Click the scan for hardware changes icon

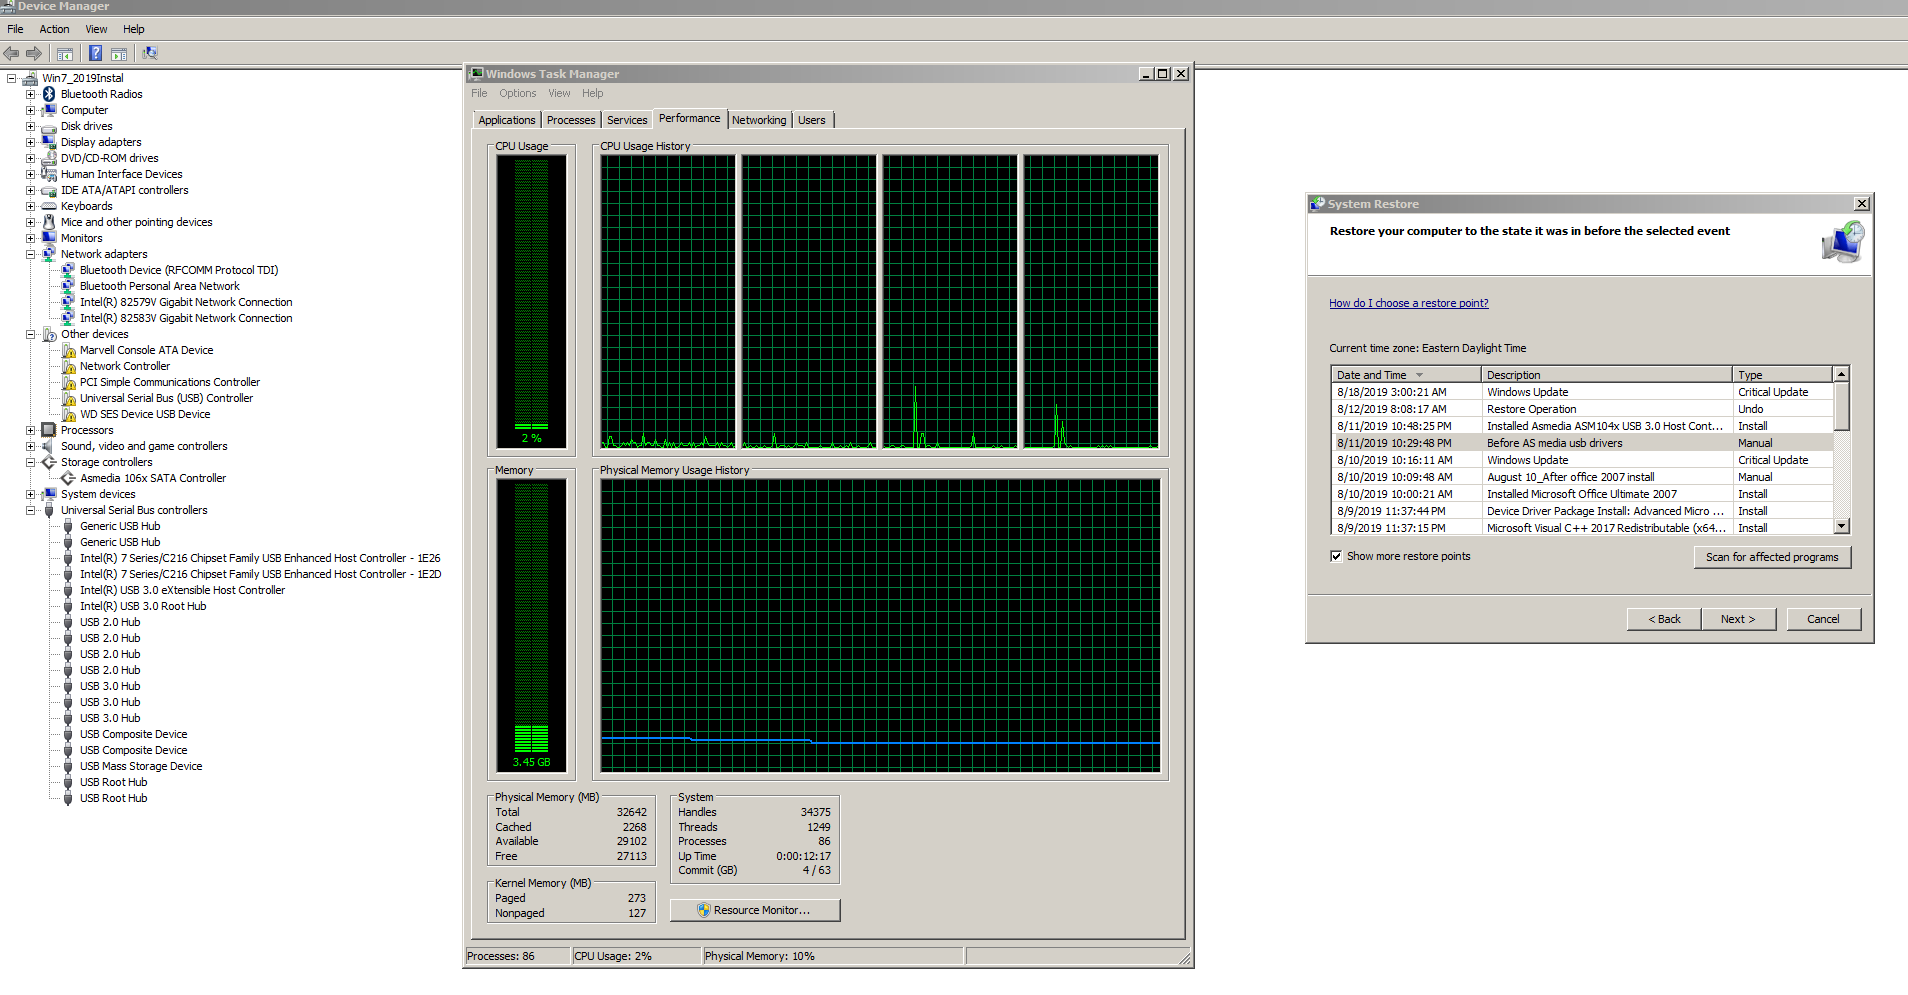click(x=150, y=54)
